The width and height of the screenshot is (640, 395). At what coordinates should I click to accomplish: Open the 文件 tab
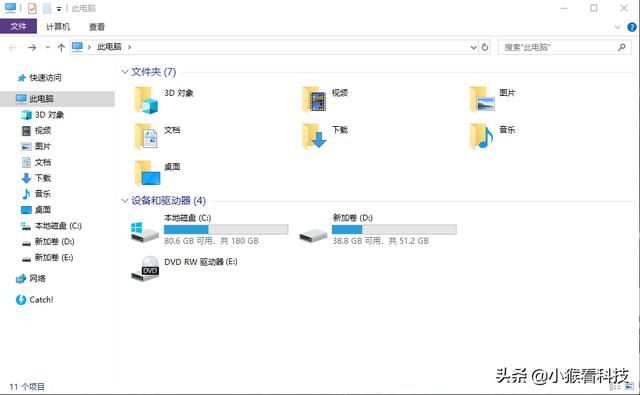pos(18,27)
